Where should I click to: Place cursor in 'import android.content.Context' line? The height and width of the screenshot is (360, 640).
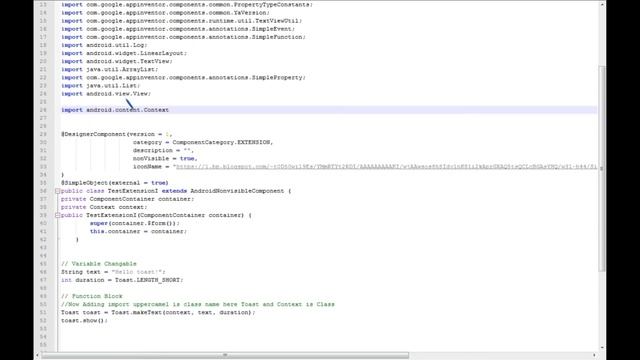[115, 110]
